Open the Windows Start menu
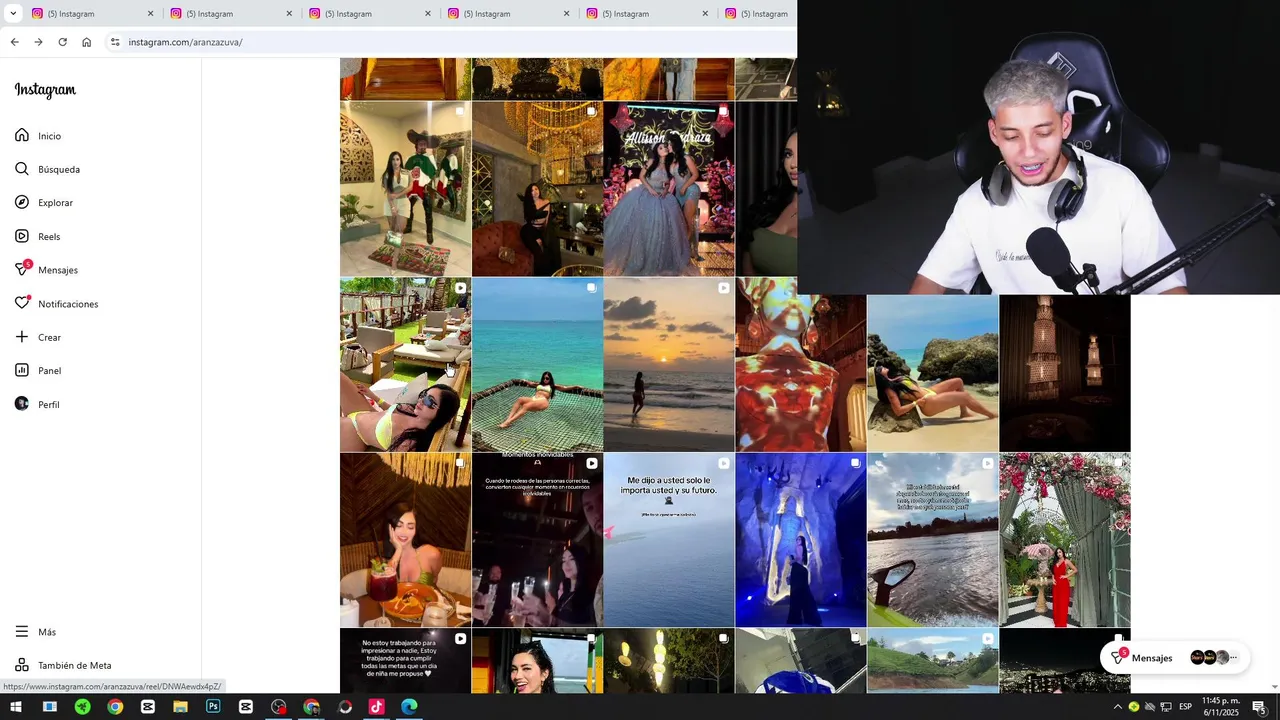Image resolution: width=1280 pixels, height=720 pixels. tap(16, 707)
